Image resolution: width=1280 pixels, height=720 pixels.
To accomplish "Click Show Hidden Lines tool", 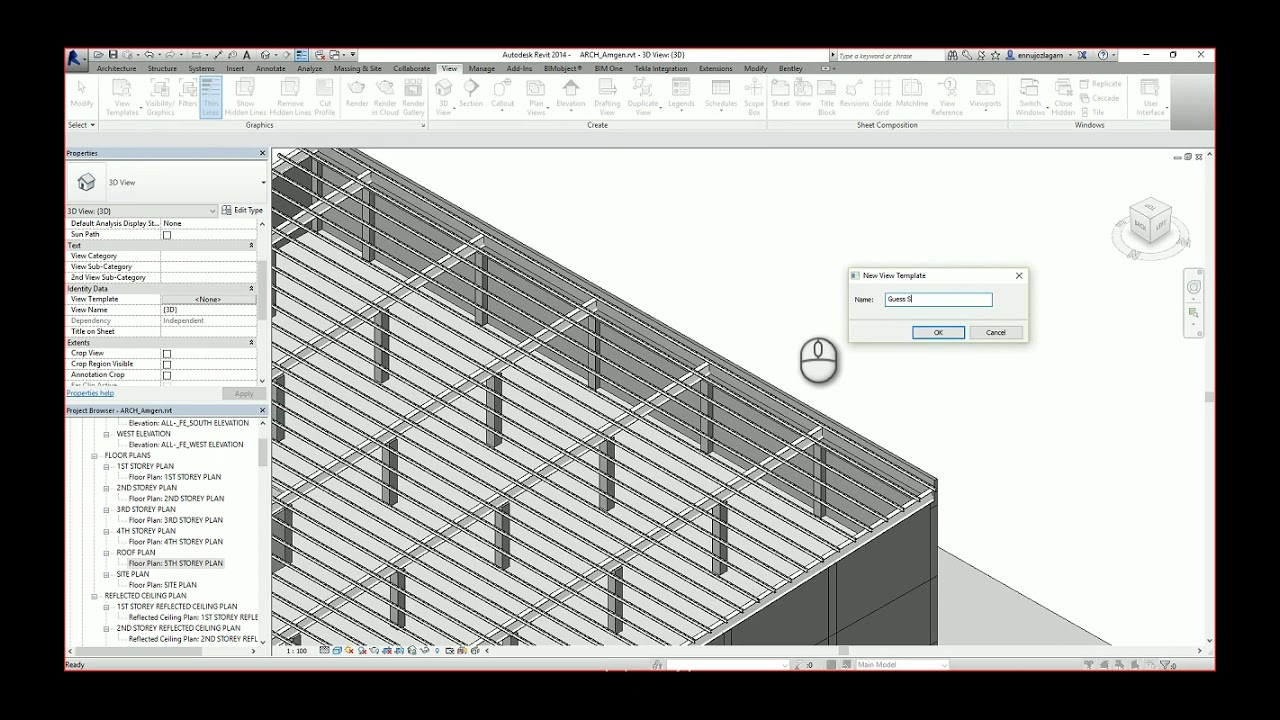I will (x=245, y=98).
